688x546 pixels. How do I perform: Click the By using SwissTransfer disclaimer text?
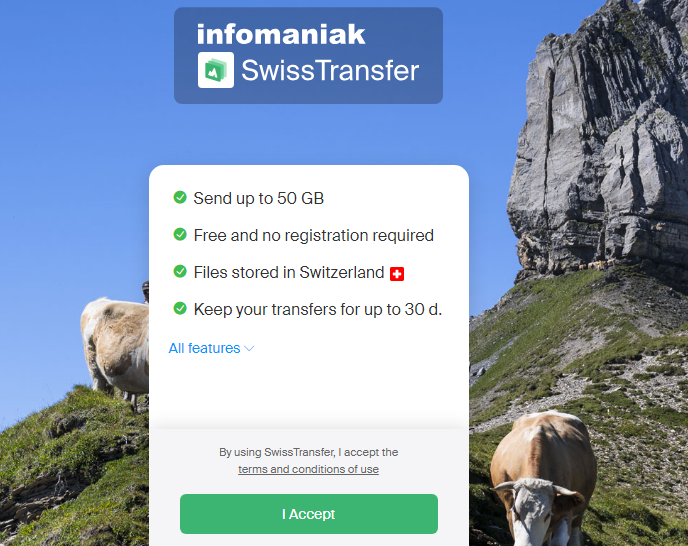308,452
